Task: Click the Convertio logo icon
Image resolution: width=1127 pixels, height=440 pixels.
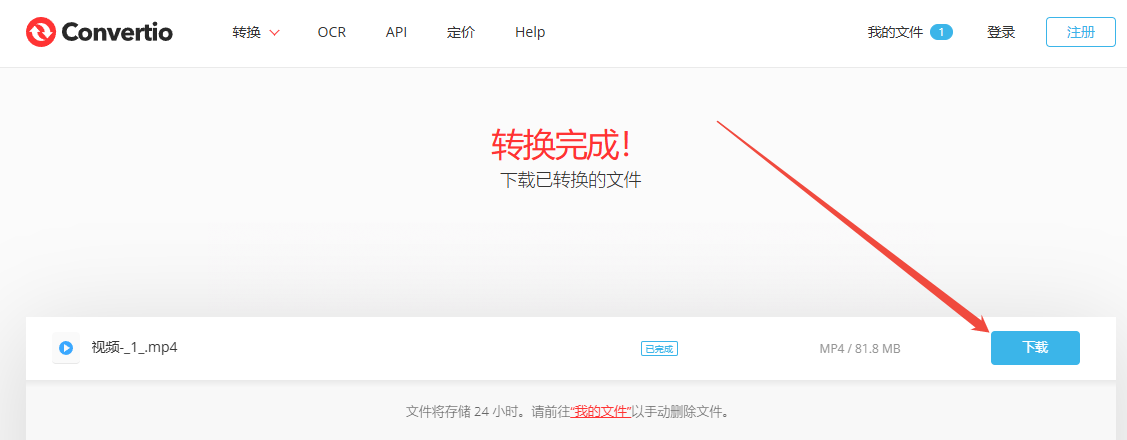Action: tap(40, 32)
